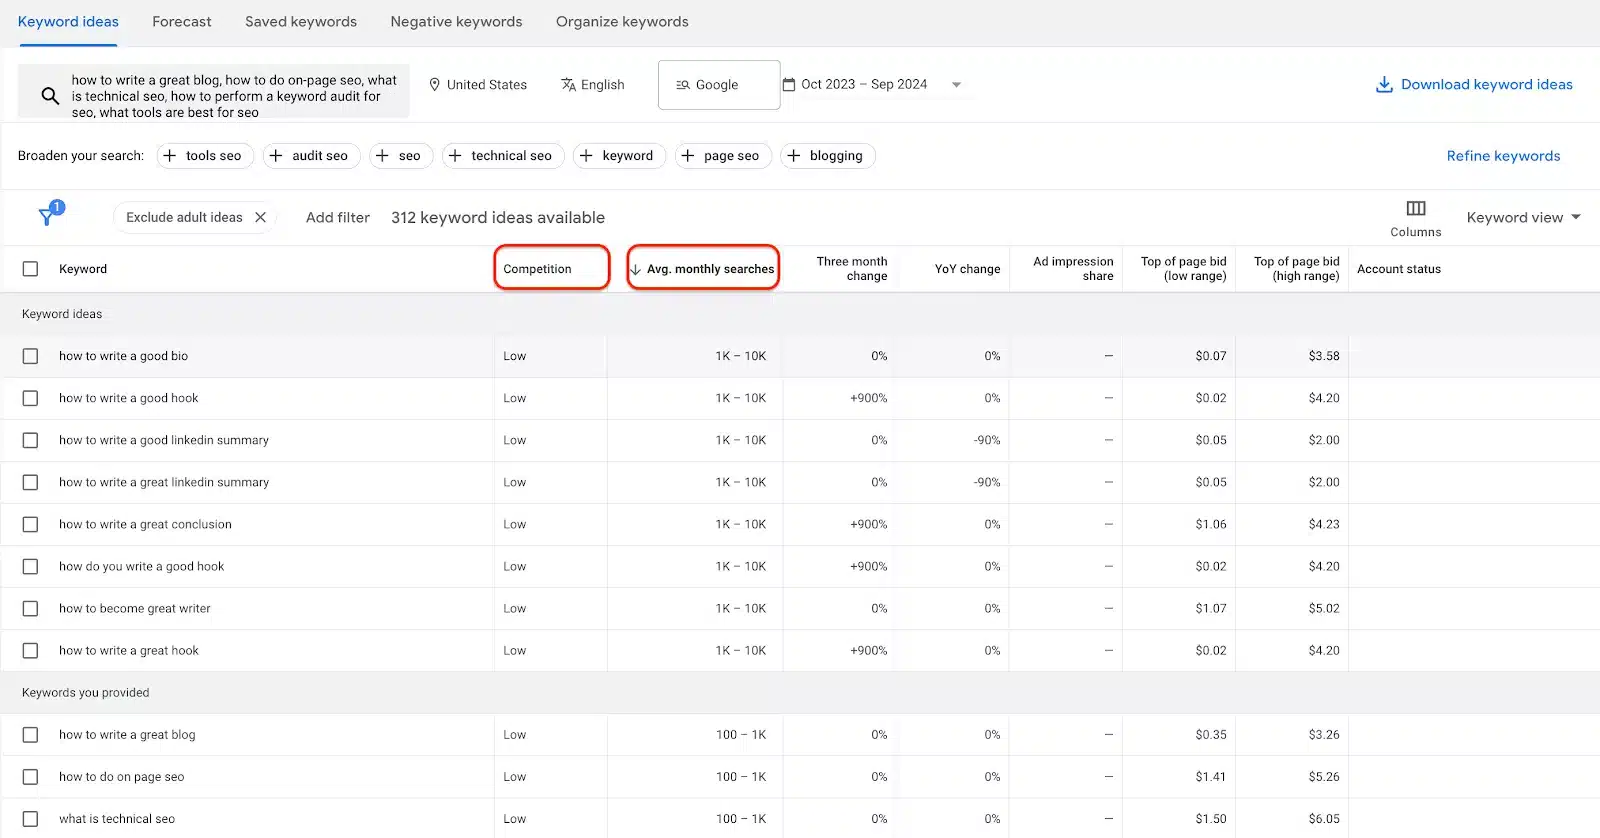Add 'technical seo' suggestion chip

point(503,156)
